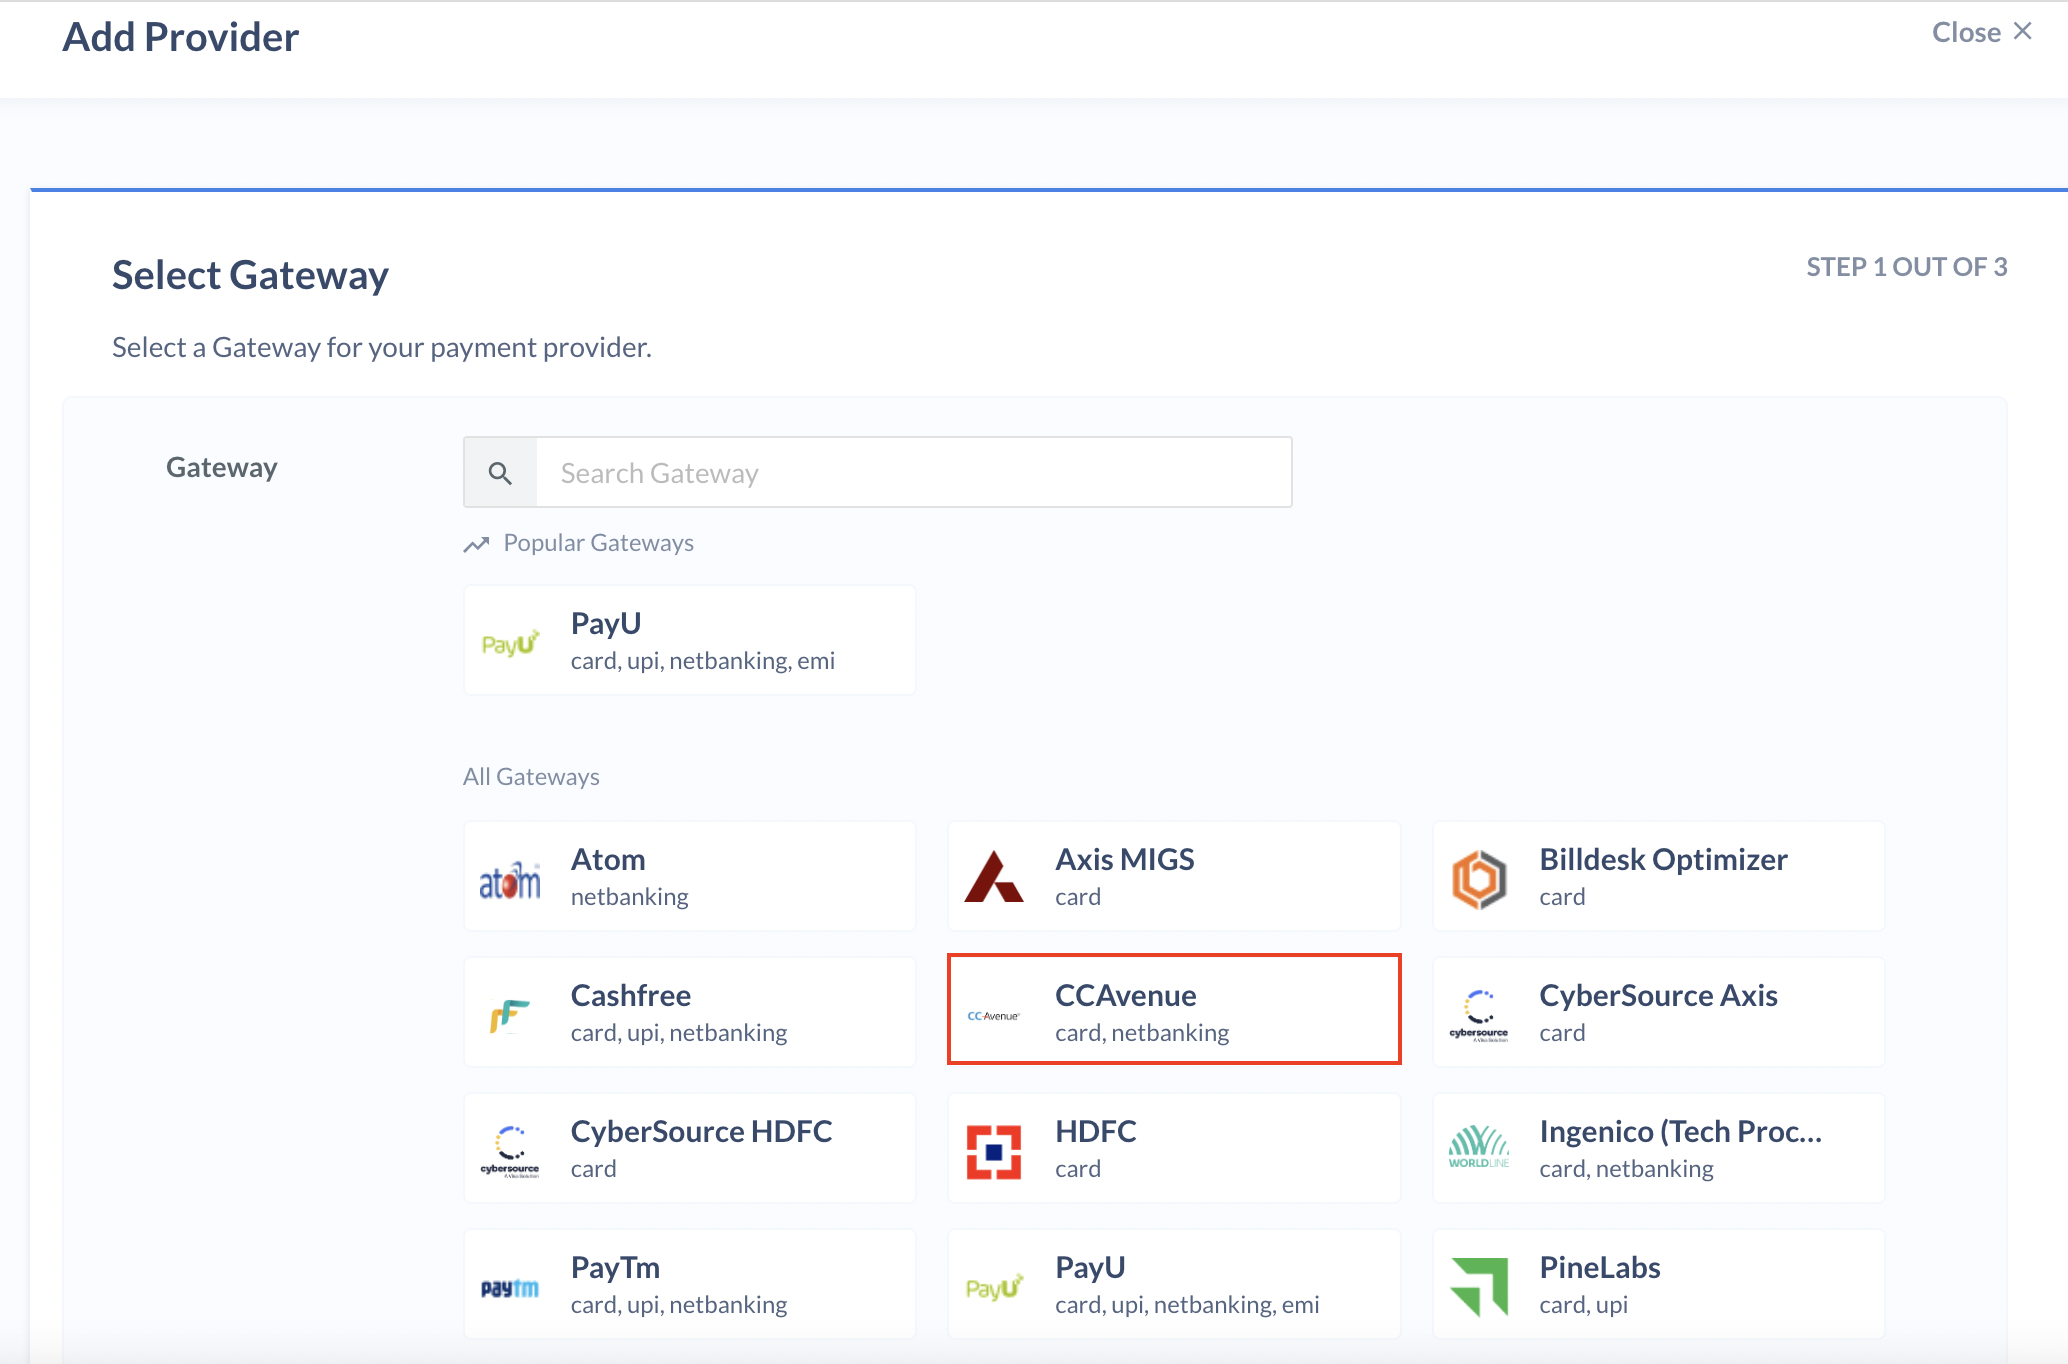Click 'card, netbanking' under Ingenico
The height and width of the screenshot is (1364, 2068).
click(x=1626, y=1169)
